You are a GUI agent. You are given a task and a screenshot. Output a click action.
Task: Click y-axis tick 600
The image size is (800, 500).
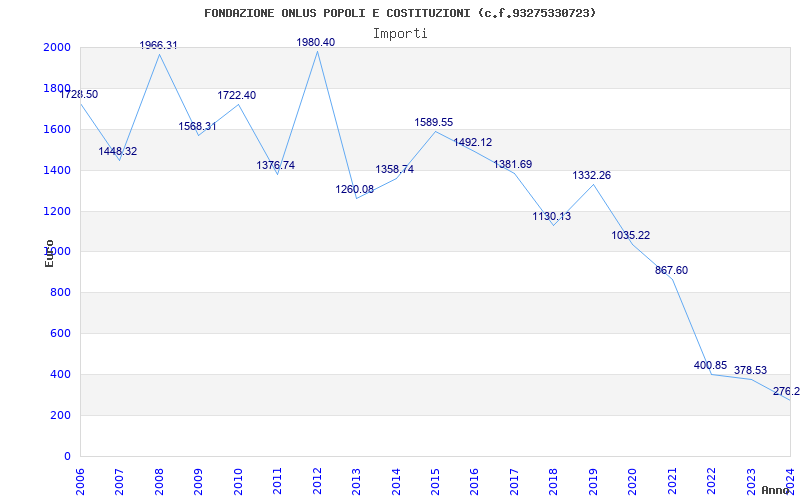(61, 334)
